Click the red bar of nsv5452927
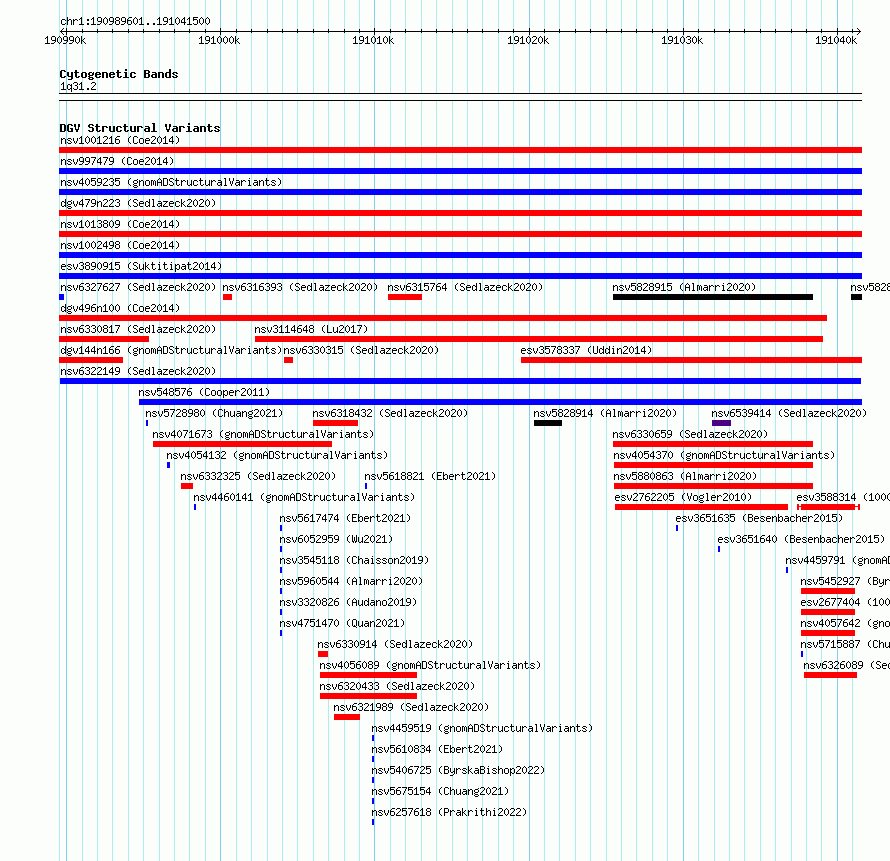The width and height of the screenshot is (890, 861). [828, 591]
